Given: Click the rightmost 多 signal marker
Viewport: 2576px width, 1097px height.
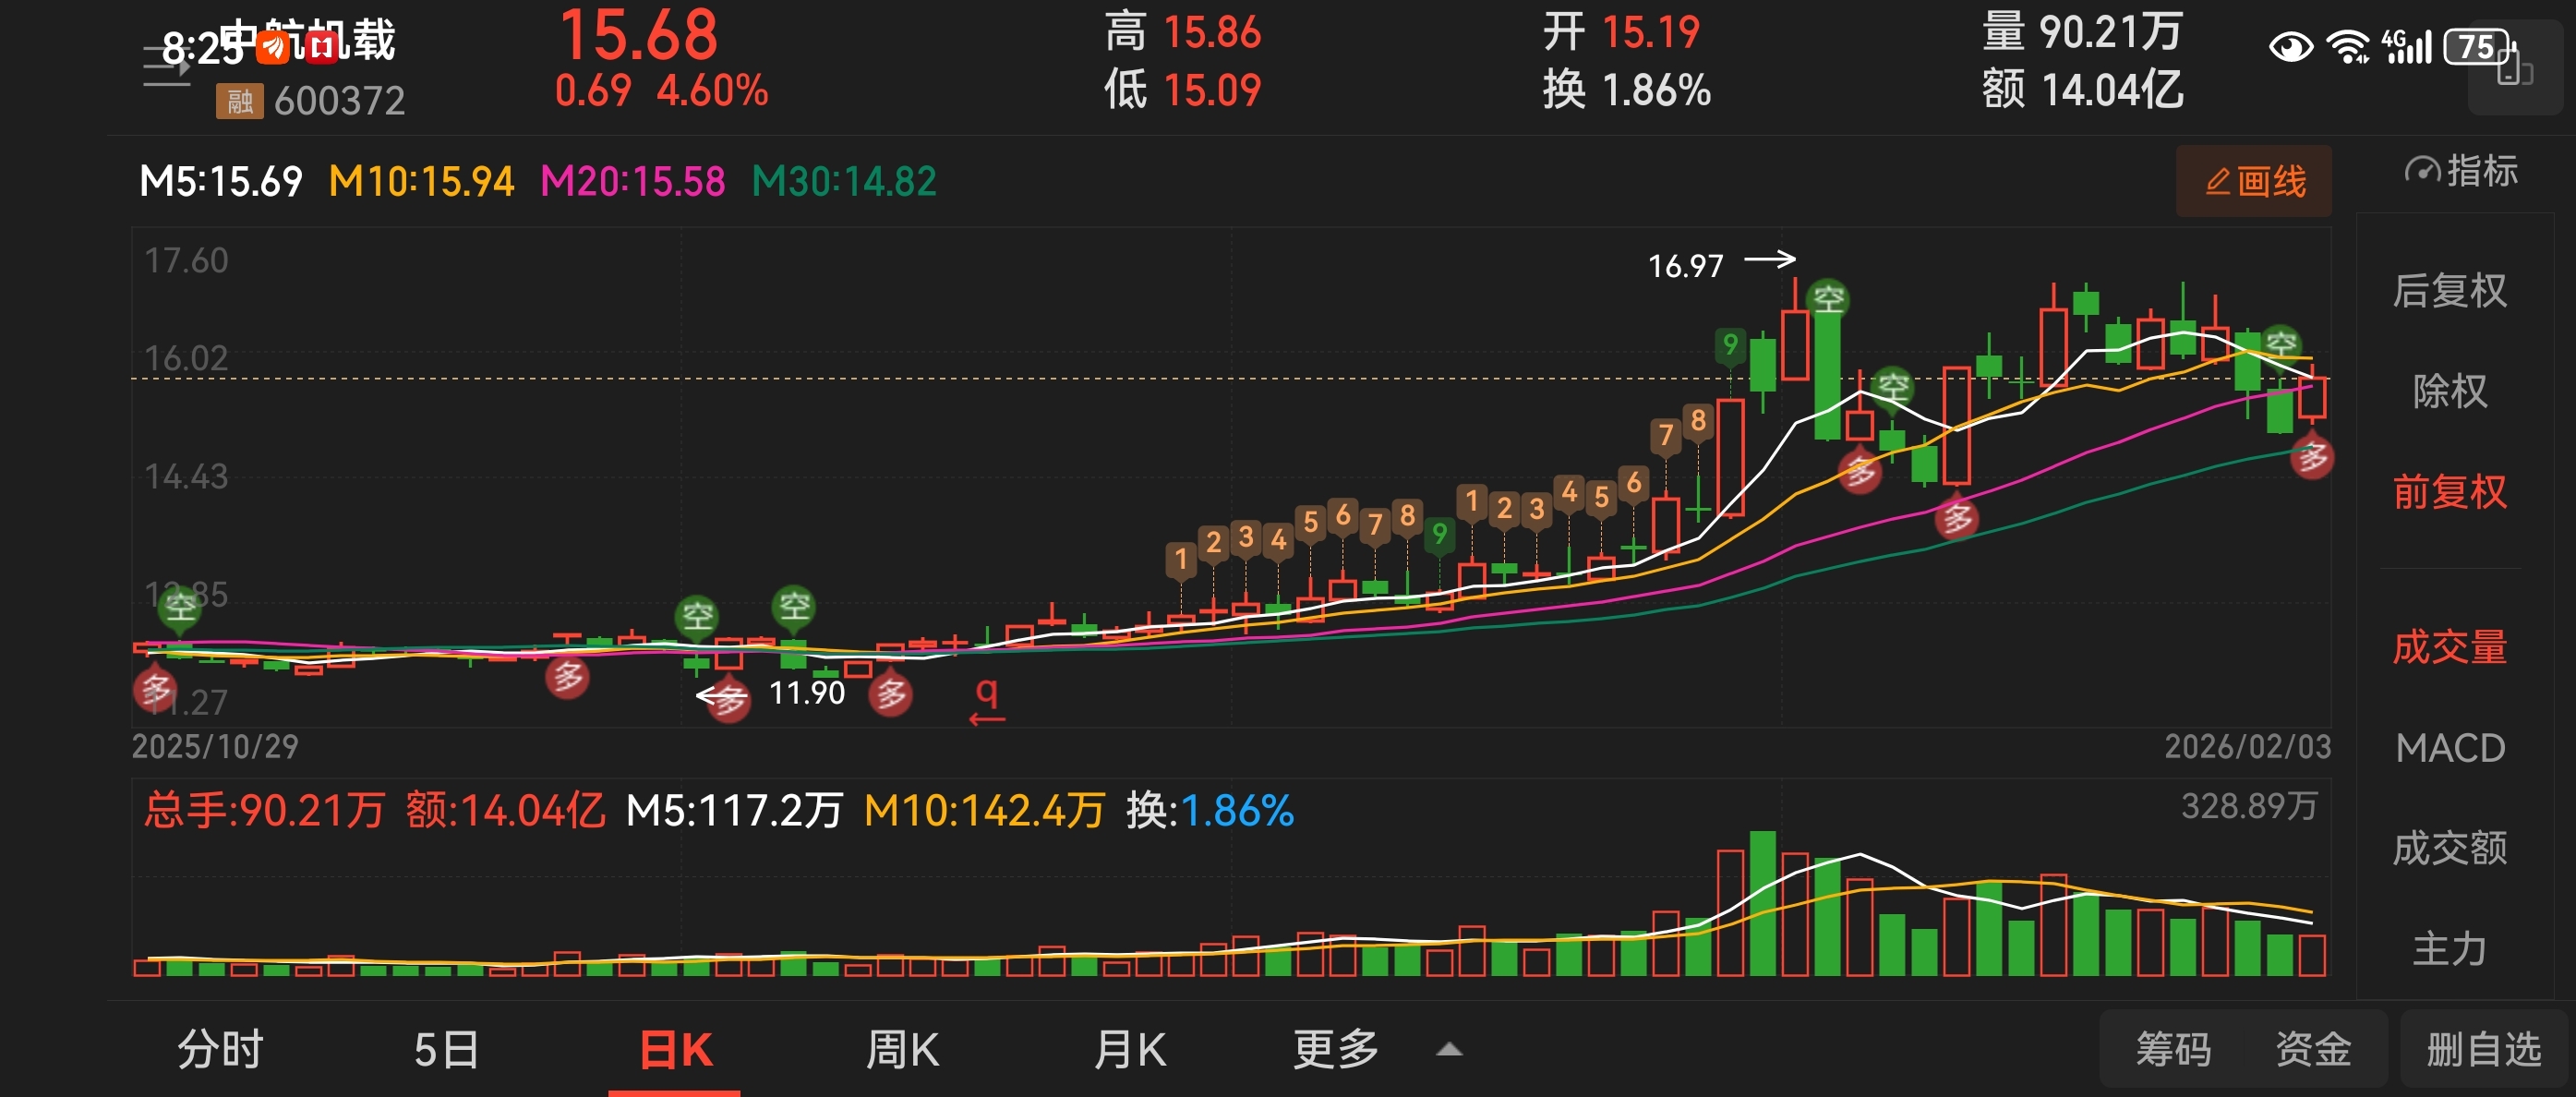Looking at the screenshot, I should click(2312, 457).
